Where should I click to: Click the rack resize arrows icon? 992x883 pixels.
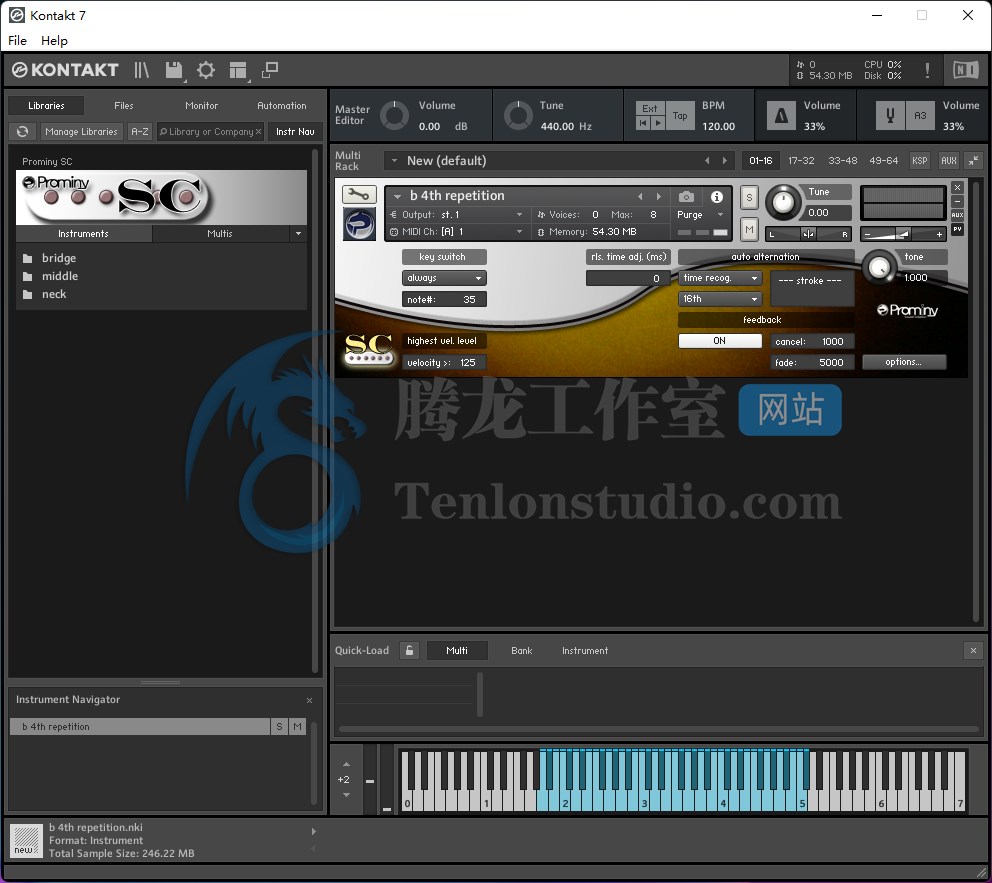point(974,161)
